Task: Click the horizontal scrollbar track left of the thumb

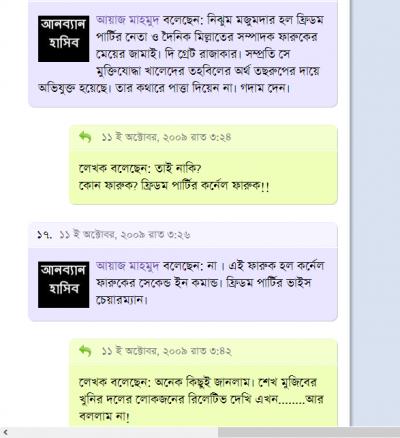Action: coord(114,433)
